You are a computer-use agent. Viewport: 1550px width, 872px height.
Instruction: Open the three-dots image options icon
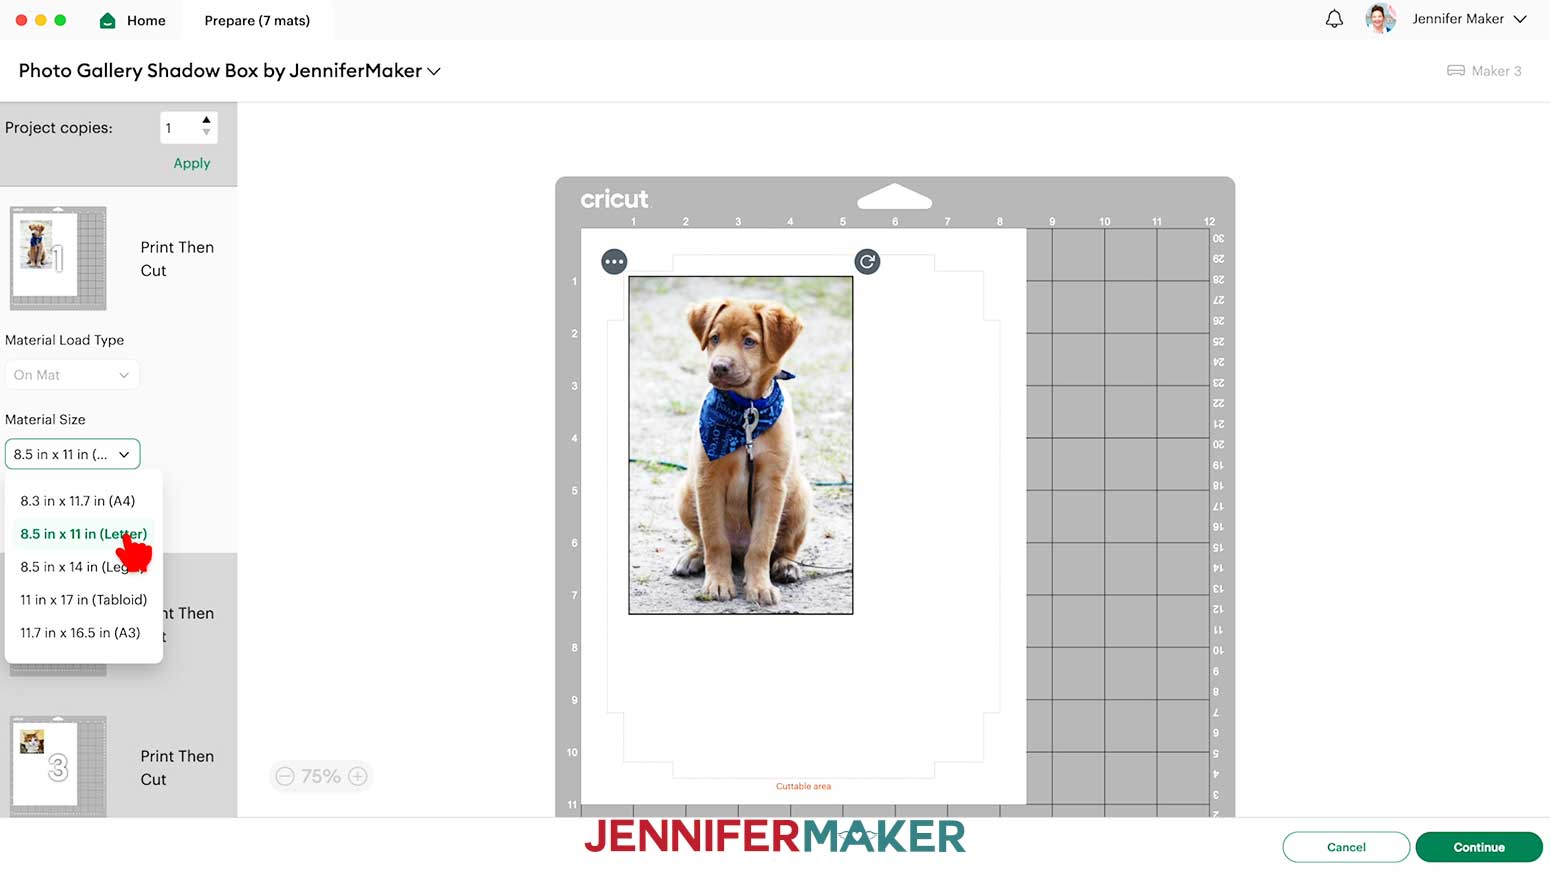[614, 262]
